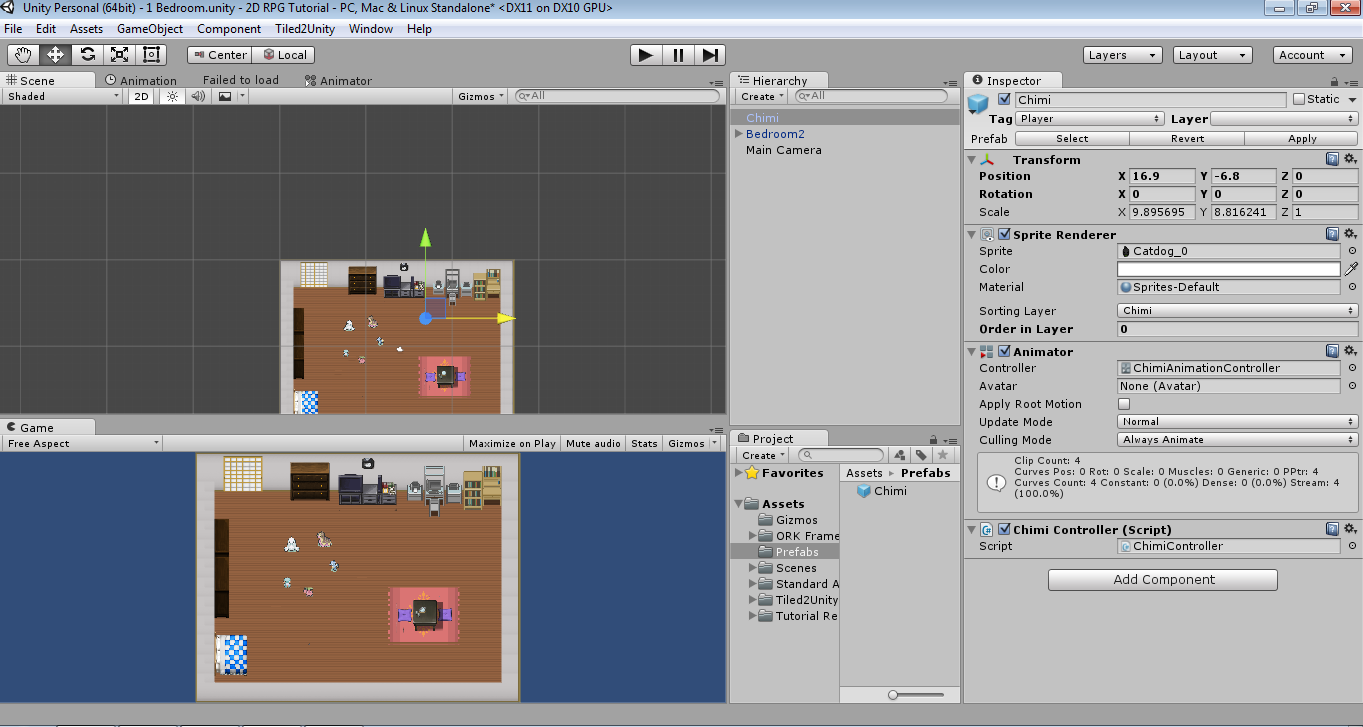Open the Layers dropdown

click(1122, 55)
